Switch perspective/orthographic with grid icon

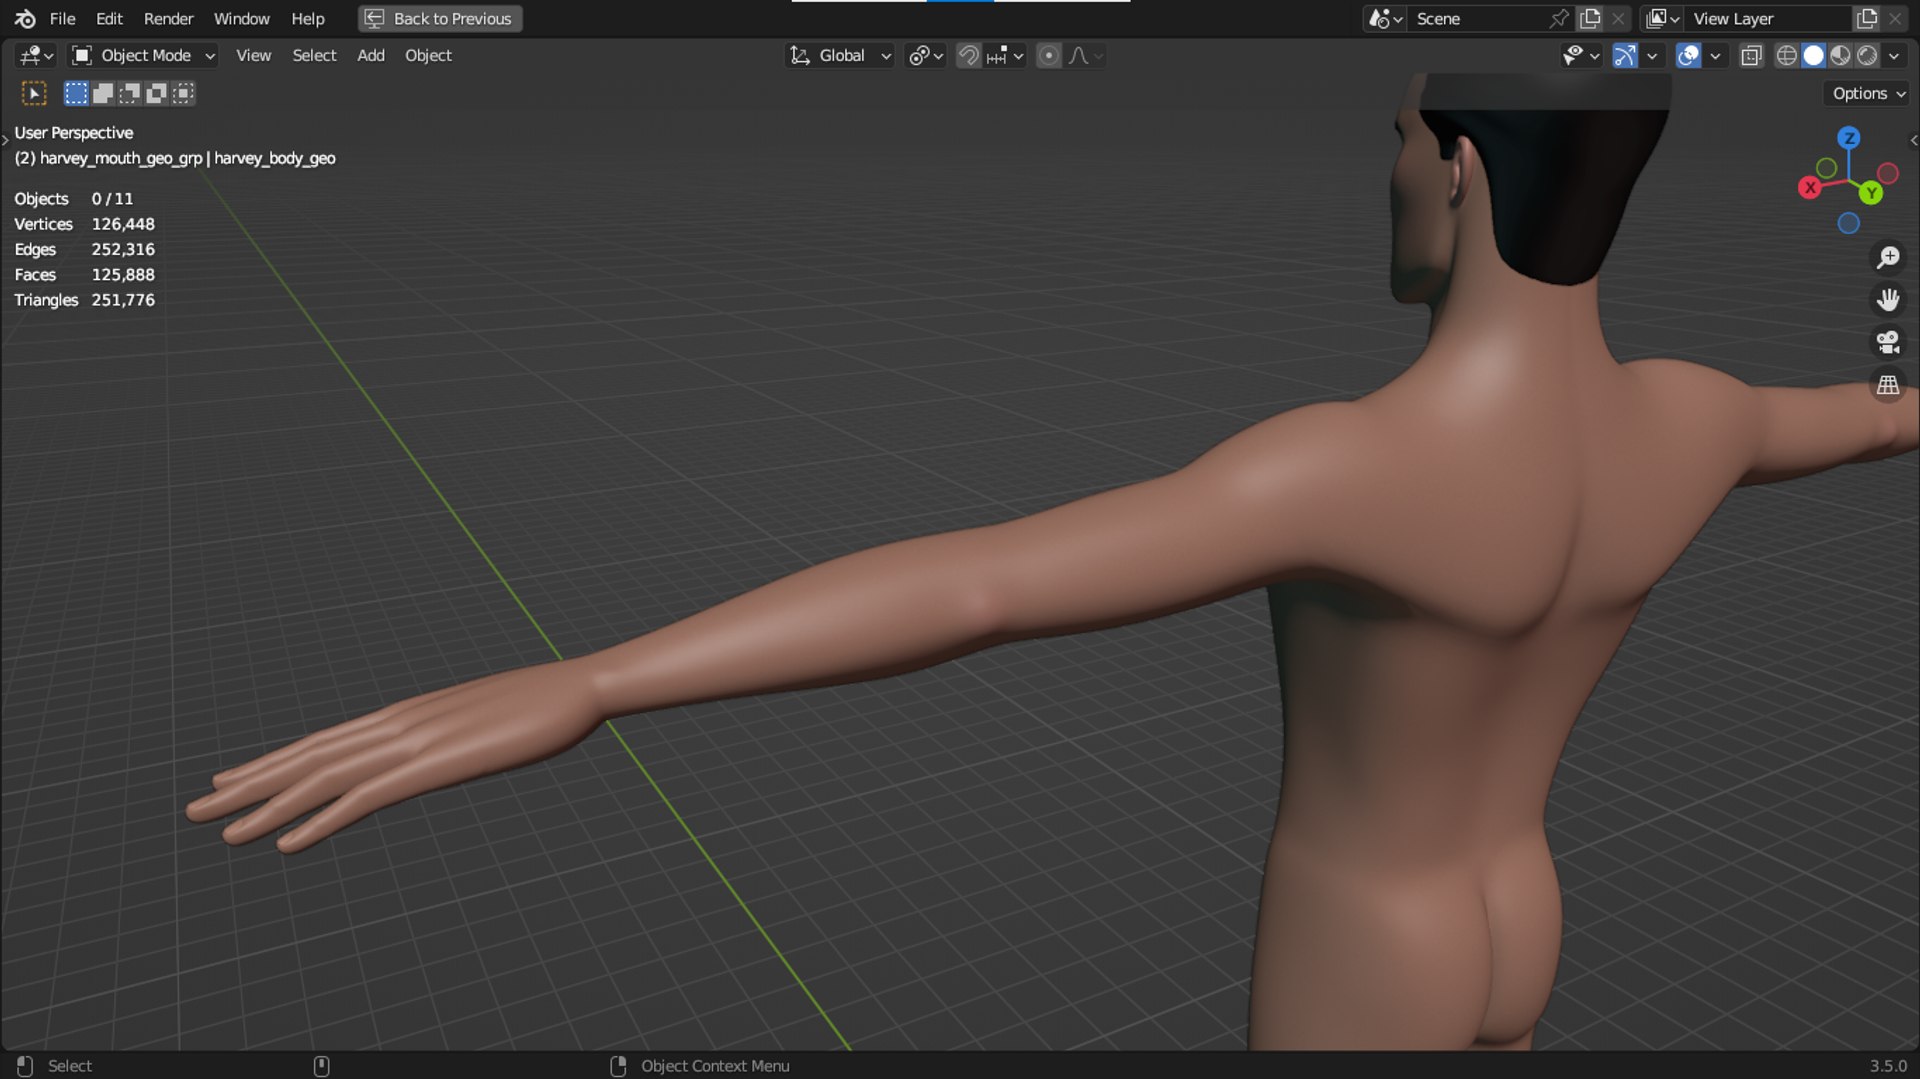pos(1887,385)
